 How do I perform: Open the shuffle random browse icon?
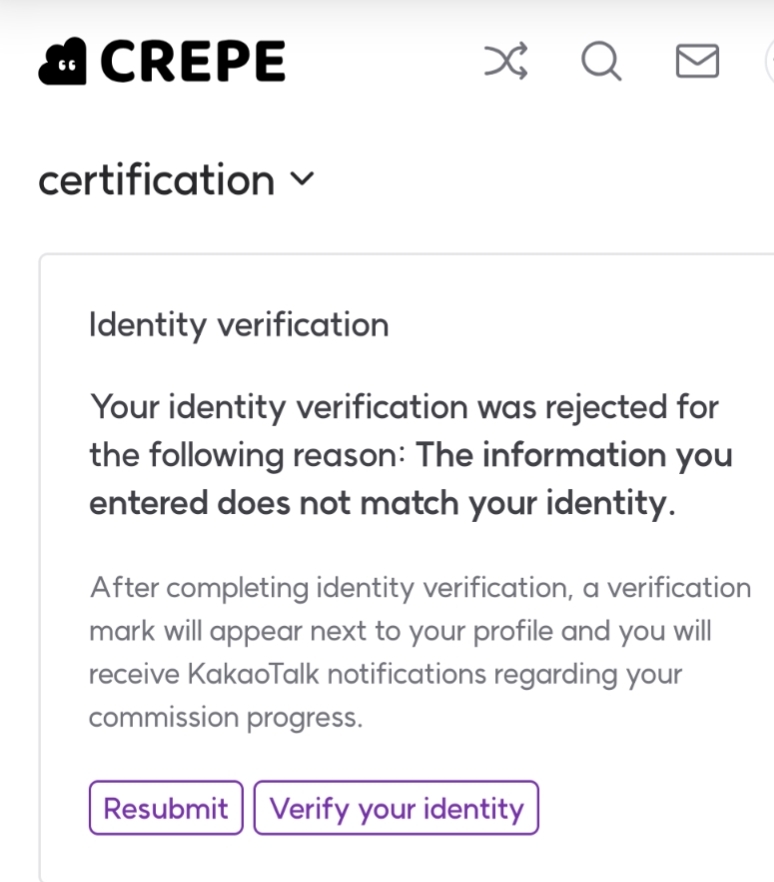(506, 63)
